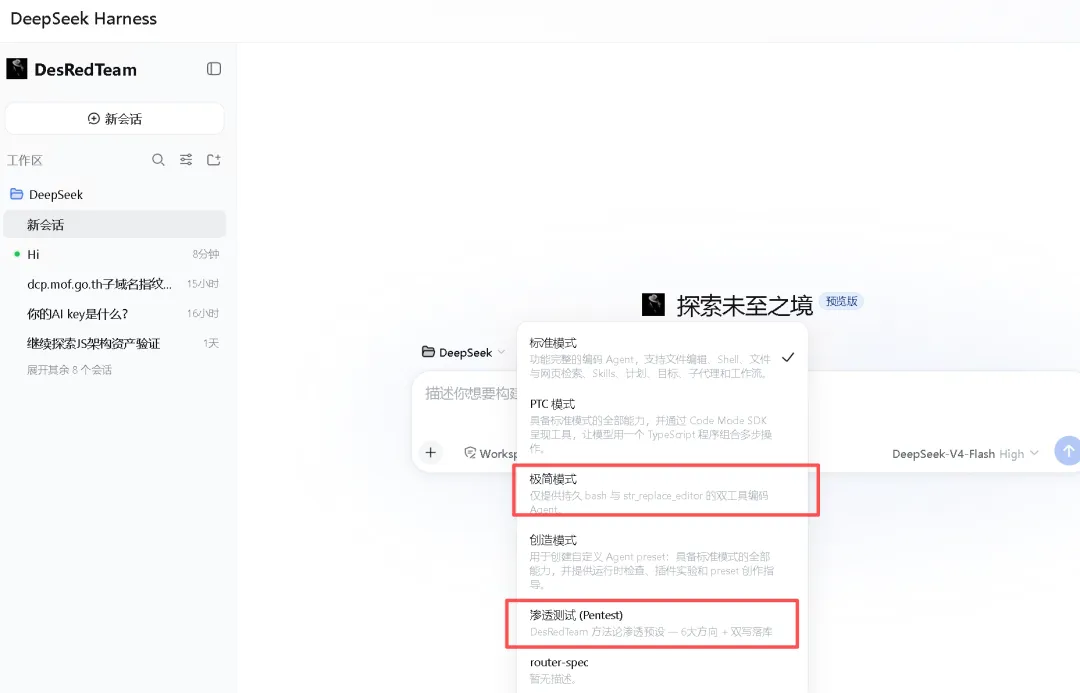Click the 预览版 badge
Image resolution: width=1080 pixels, height=693 pixels.
click(842, 301)
